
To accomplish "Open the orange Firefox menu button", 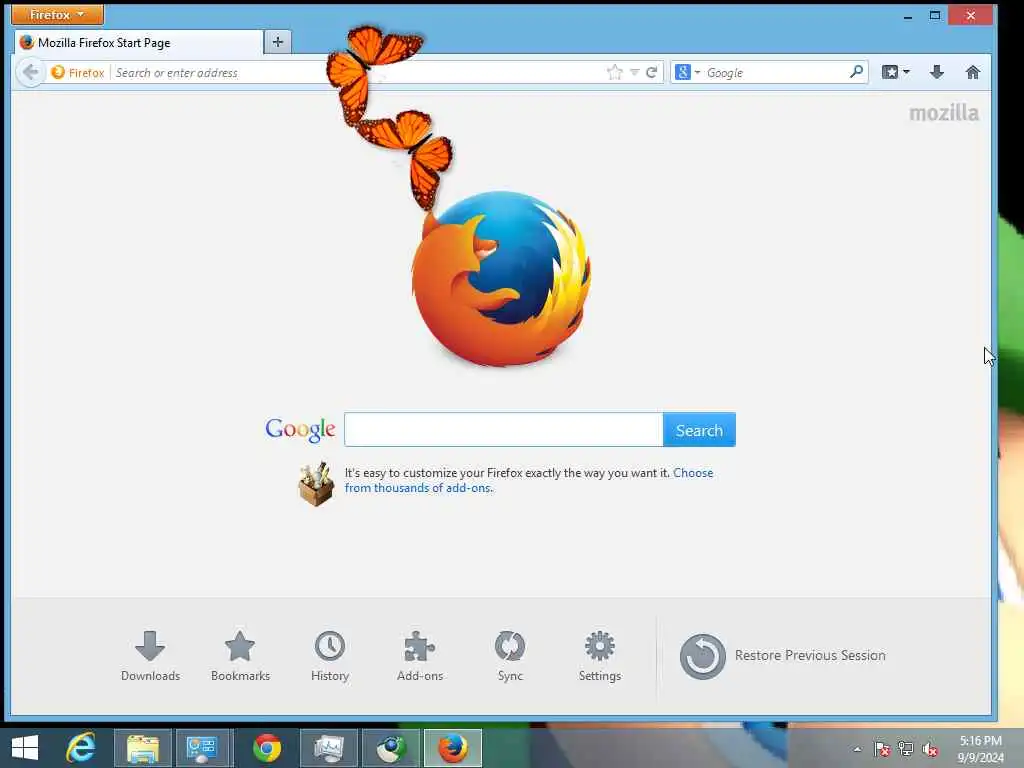I will coord(57,14).
